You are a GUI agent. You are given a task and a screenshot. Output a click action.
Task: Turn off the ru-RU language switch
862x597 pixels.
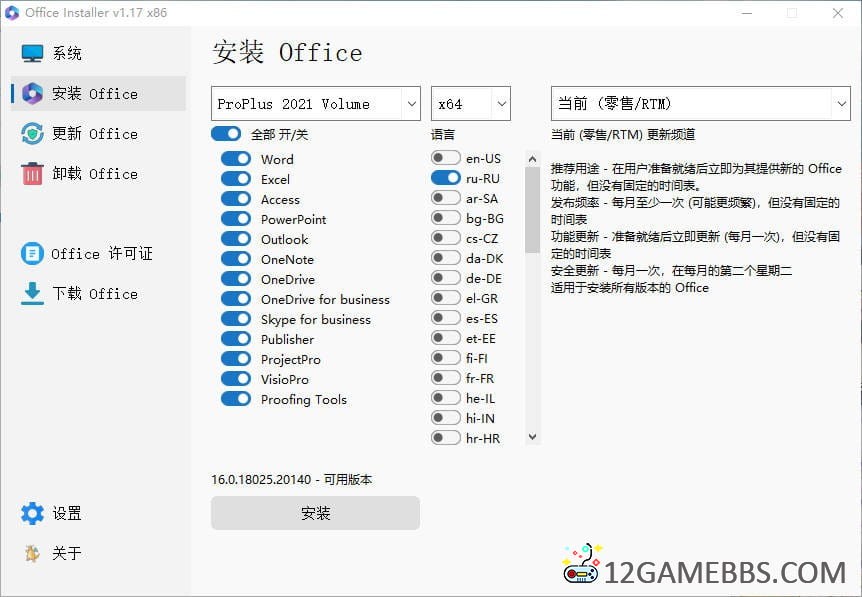click(x=446, y=178)
